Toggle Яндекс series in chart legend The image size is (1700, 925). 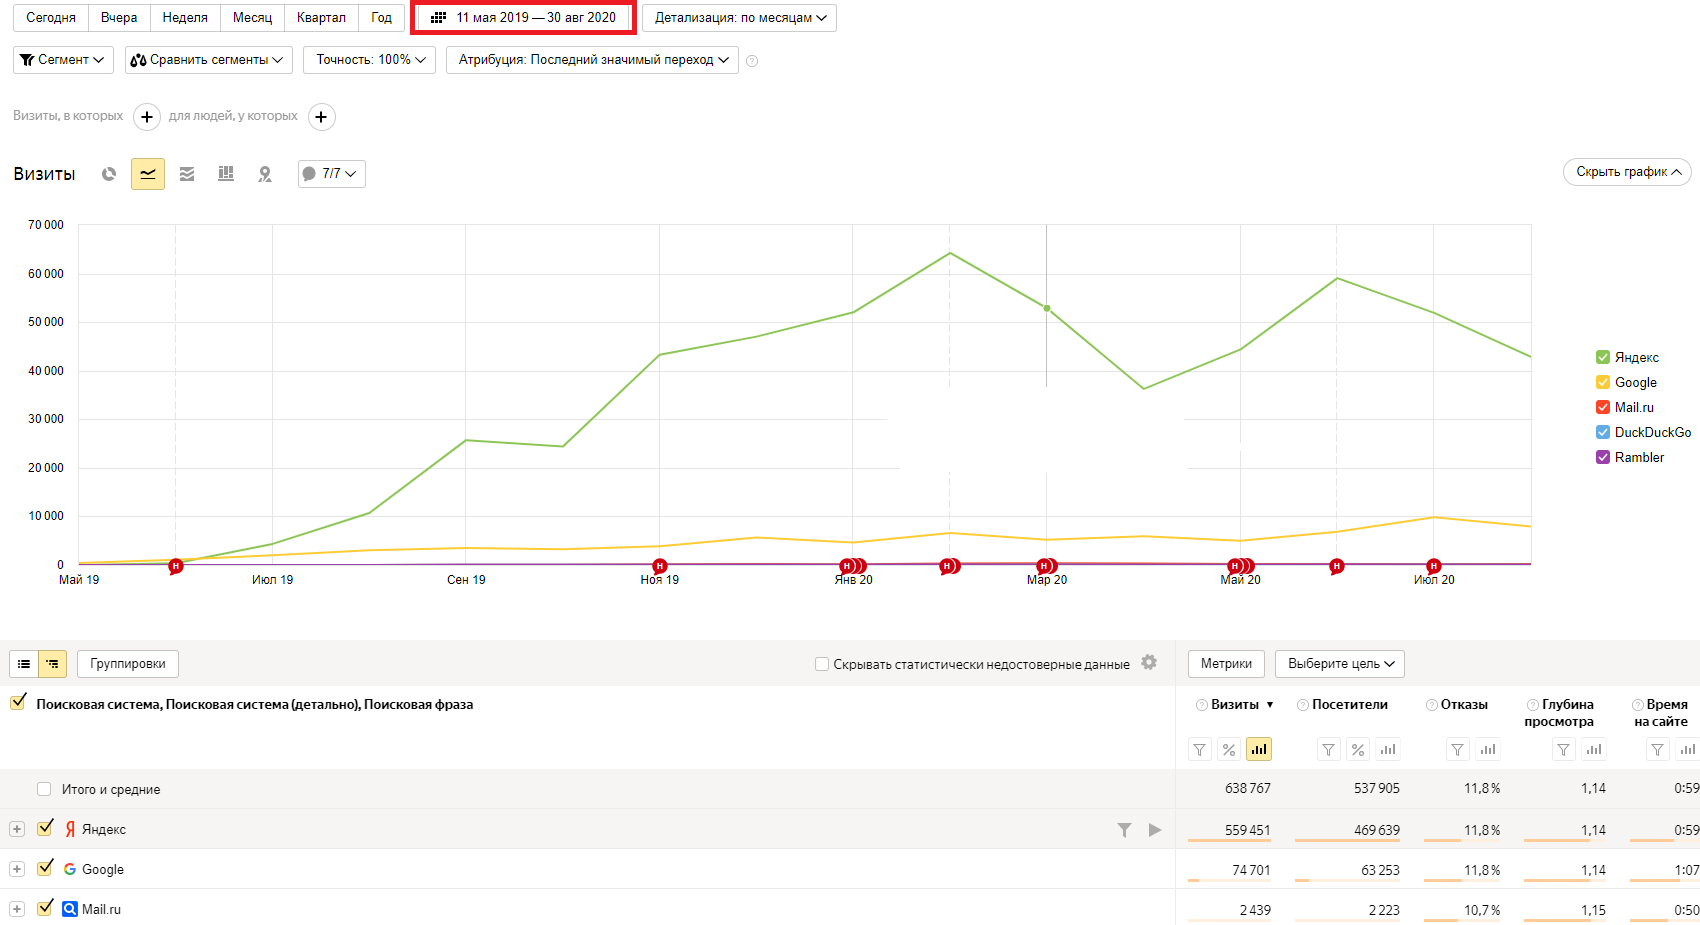[1603, 357]
